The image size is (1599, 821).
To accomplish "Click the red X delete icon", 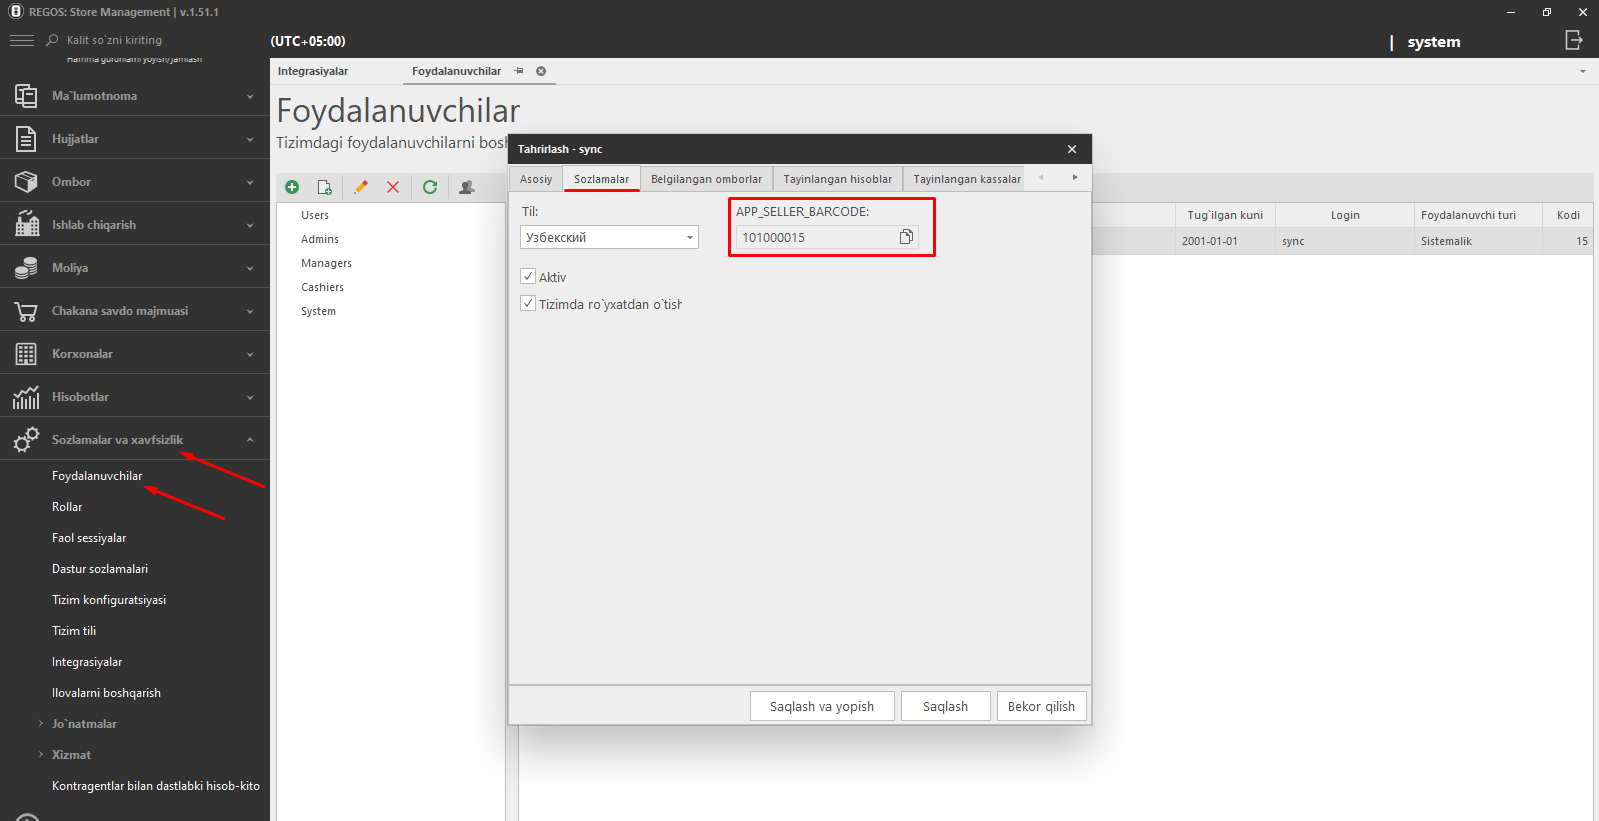I will point(393,187).
